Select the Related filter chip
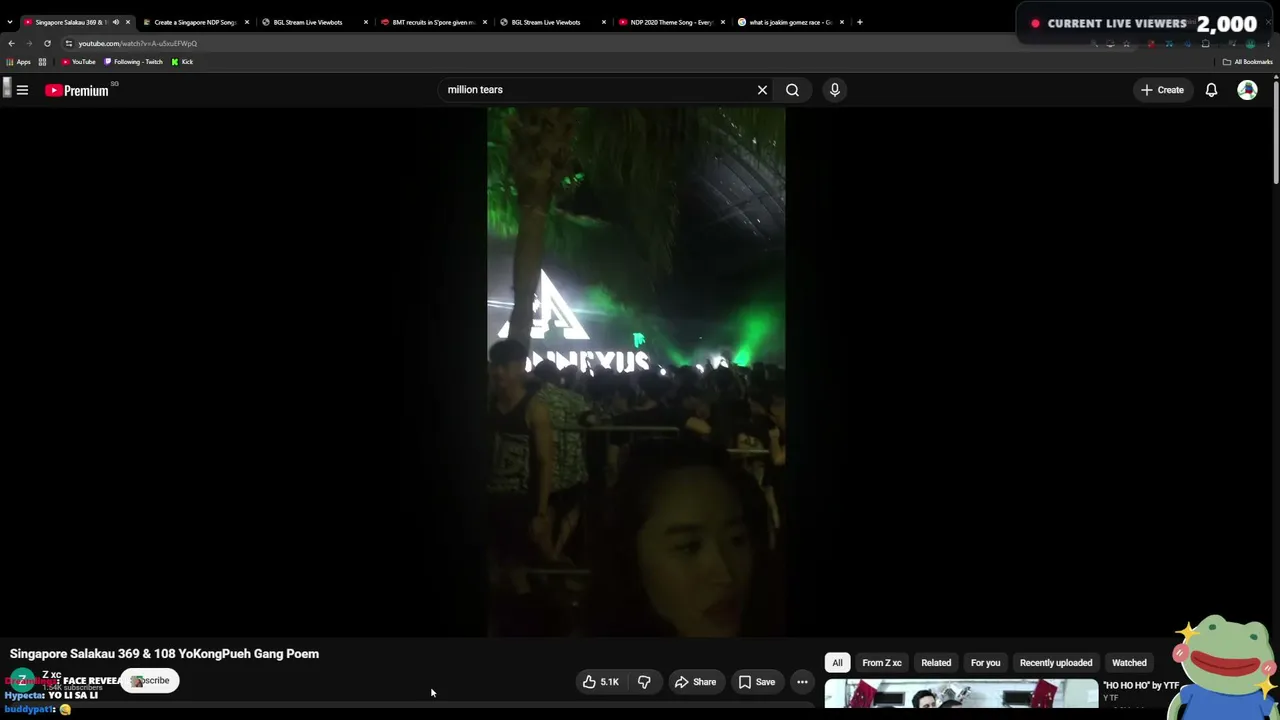 pos(936,663)
